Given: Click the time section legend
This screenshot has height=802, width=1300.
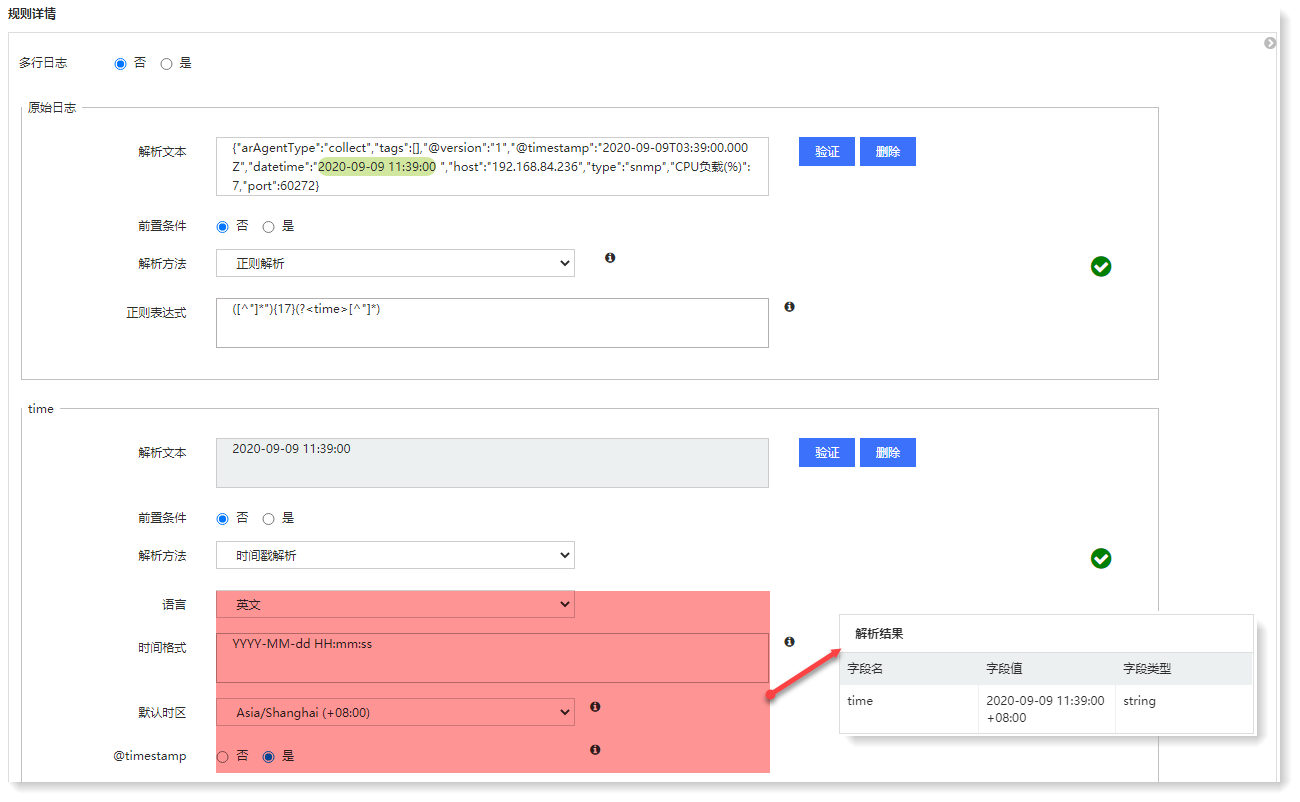Looking at the screenshot, I should point(41,408).
